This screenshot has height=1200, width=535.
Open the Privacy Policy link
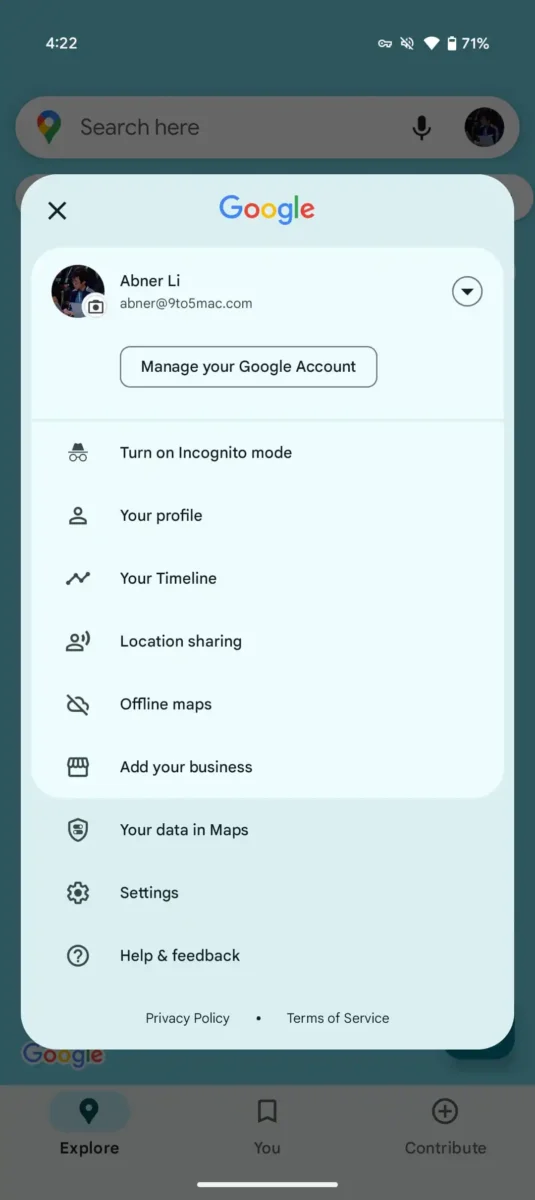point(188,1018)
